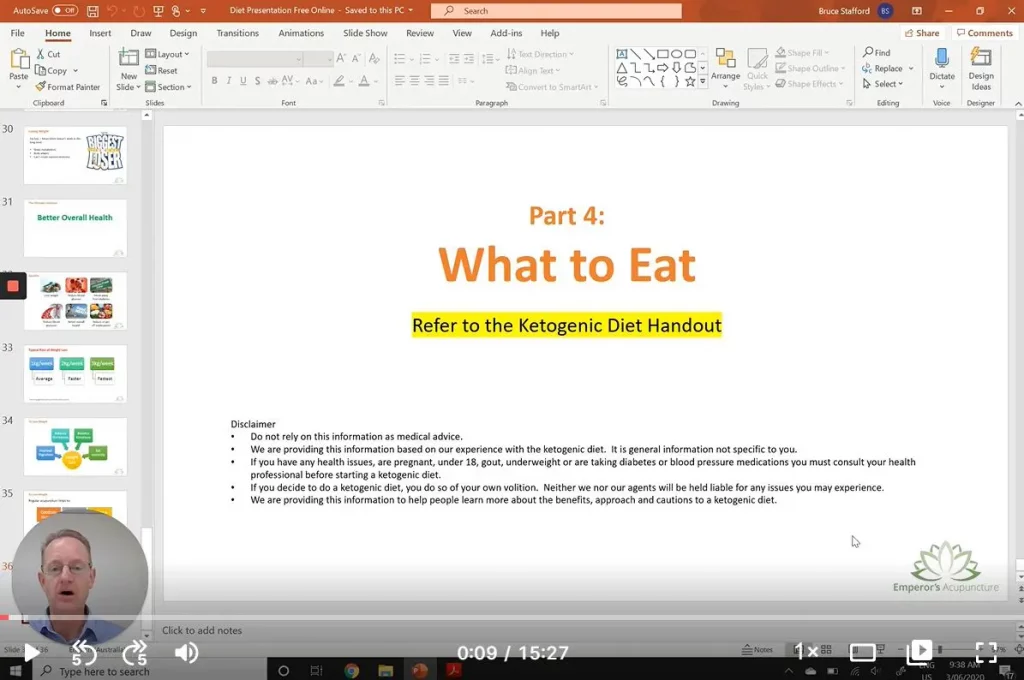Click the New Slide icon

coord(128,59)
